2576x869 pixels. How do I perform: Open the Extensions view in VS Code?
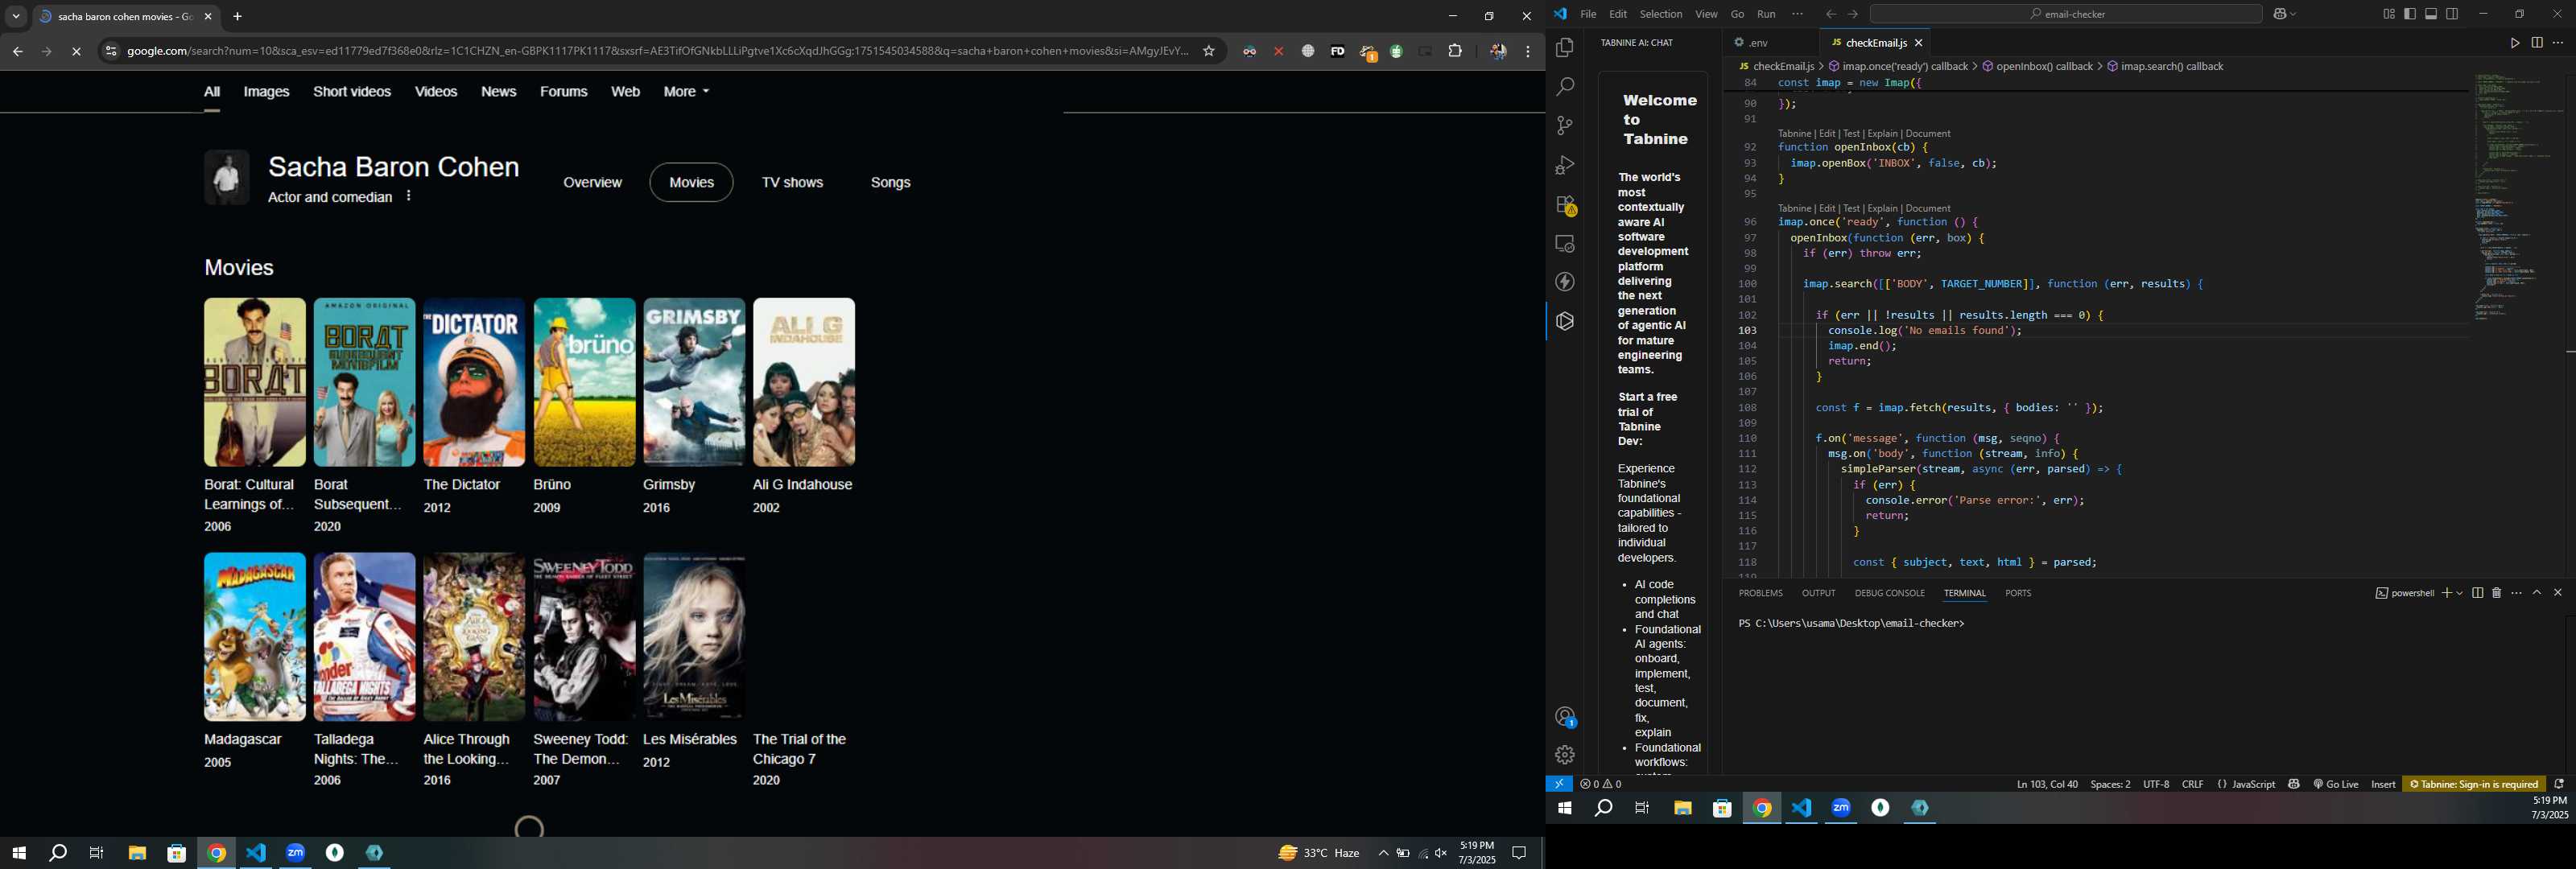tap(1565, 205)
